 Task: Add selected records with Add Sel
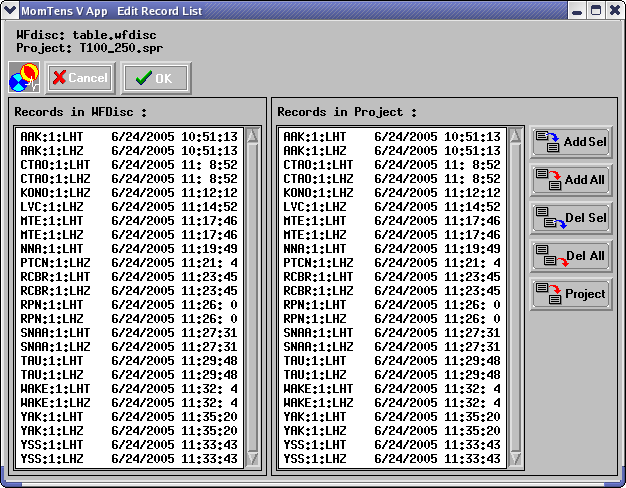(571, 142)
